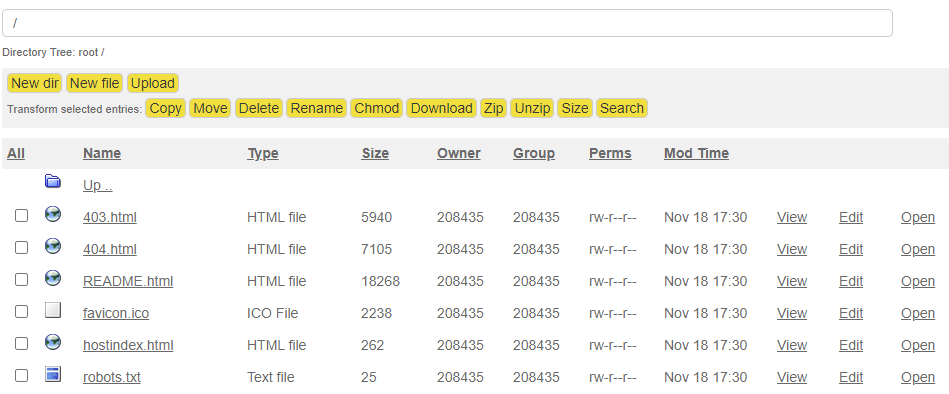Click the globe icon for README.html
The width and height of the screenshot is (949, 394).
point(53,278)
